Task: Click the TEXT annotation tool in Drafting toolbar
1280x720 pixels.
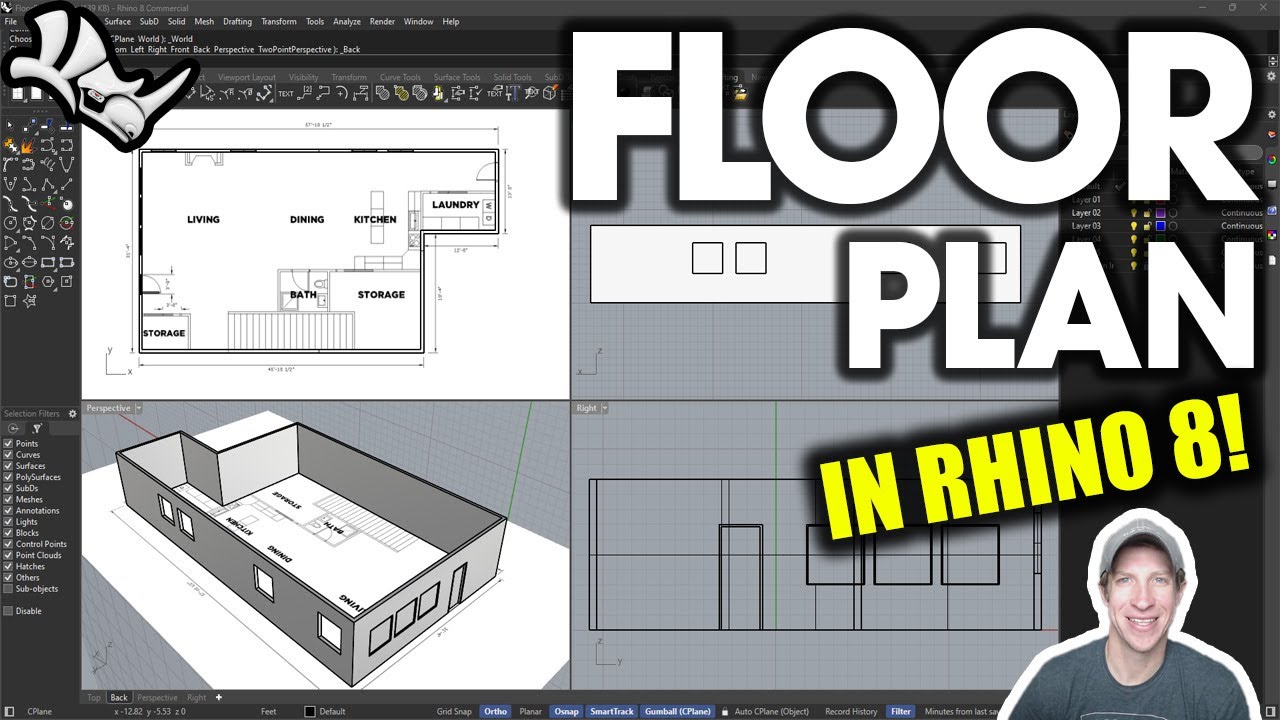Action: pyautogui.click(x=286, y=93)
